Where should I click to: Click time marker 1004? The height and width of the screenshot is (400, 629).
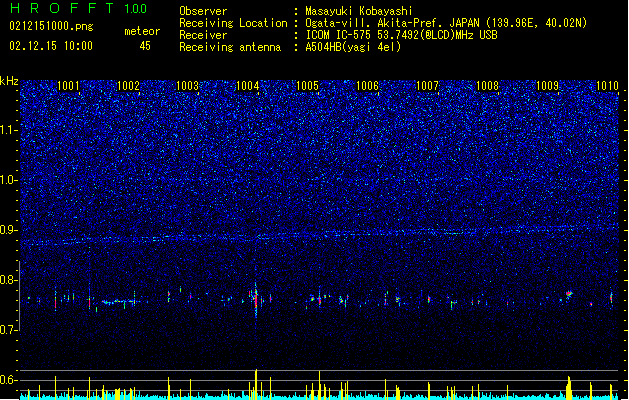point(248,86)
